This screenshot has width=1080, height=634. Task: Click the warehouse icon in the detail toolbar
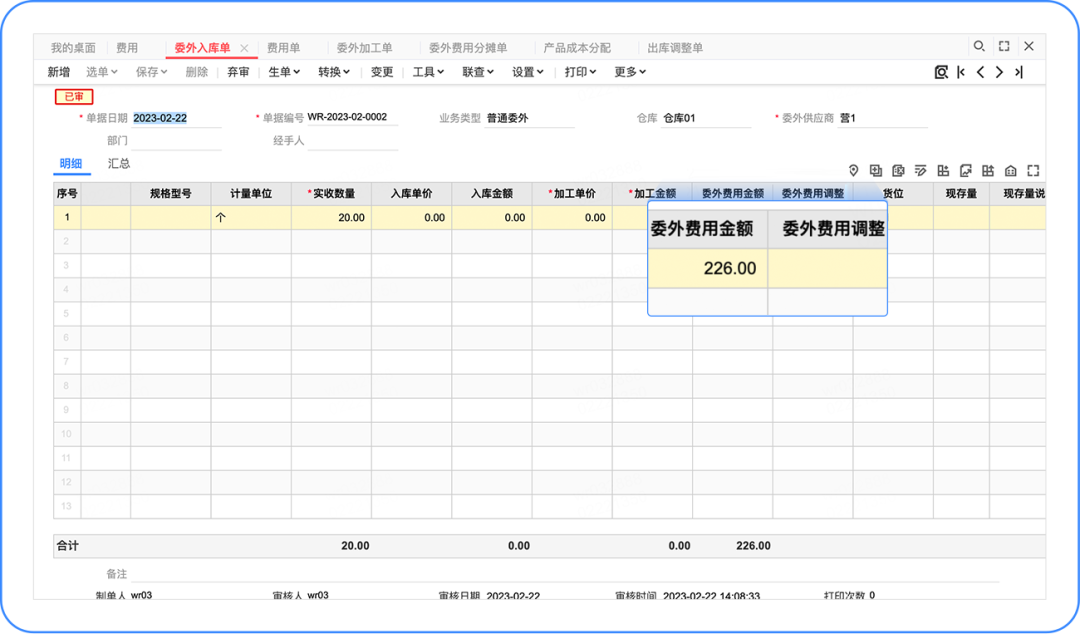pyautogui.click(x=1011, y=170)
